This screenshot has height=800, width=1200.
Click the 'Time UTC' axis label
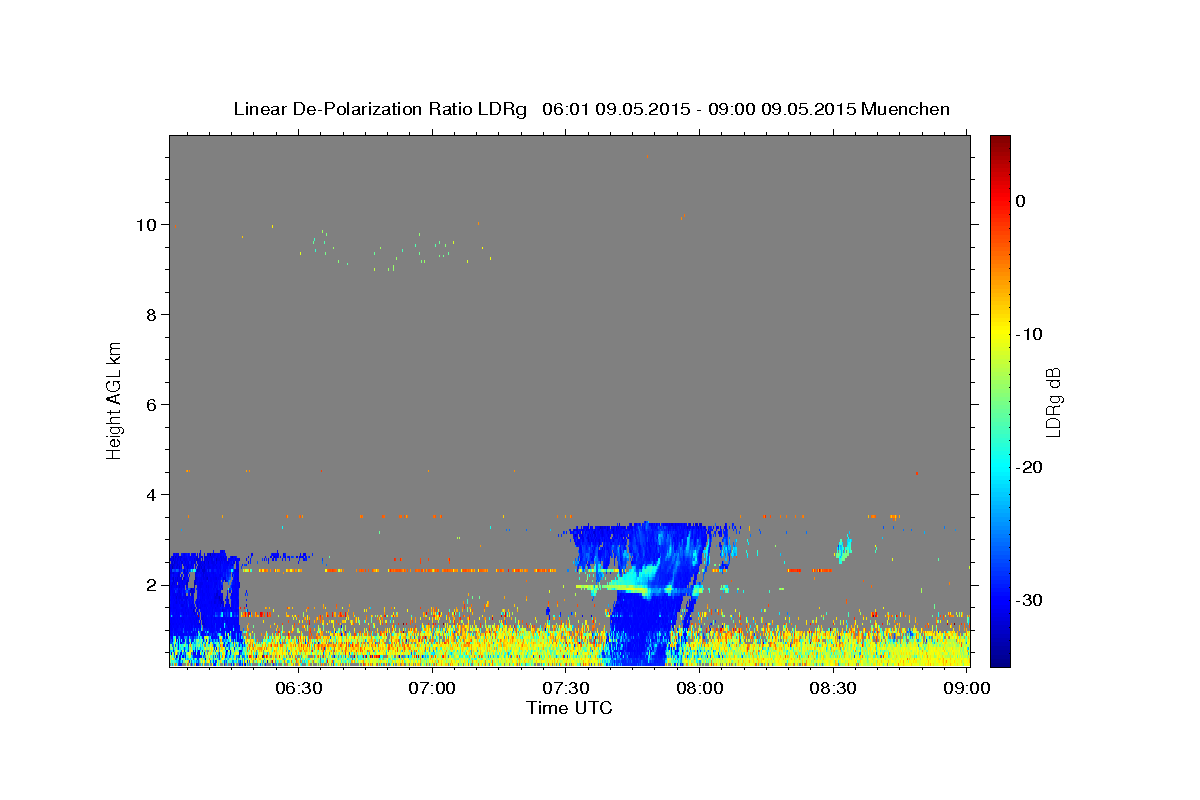tap(569, 708)
